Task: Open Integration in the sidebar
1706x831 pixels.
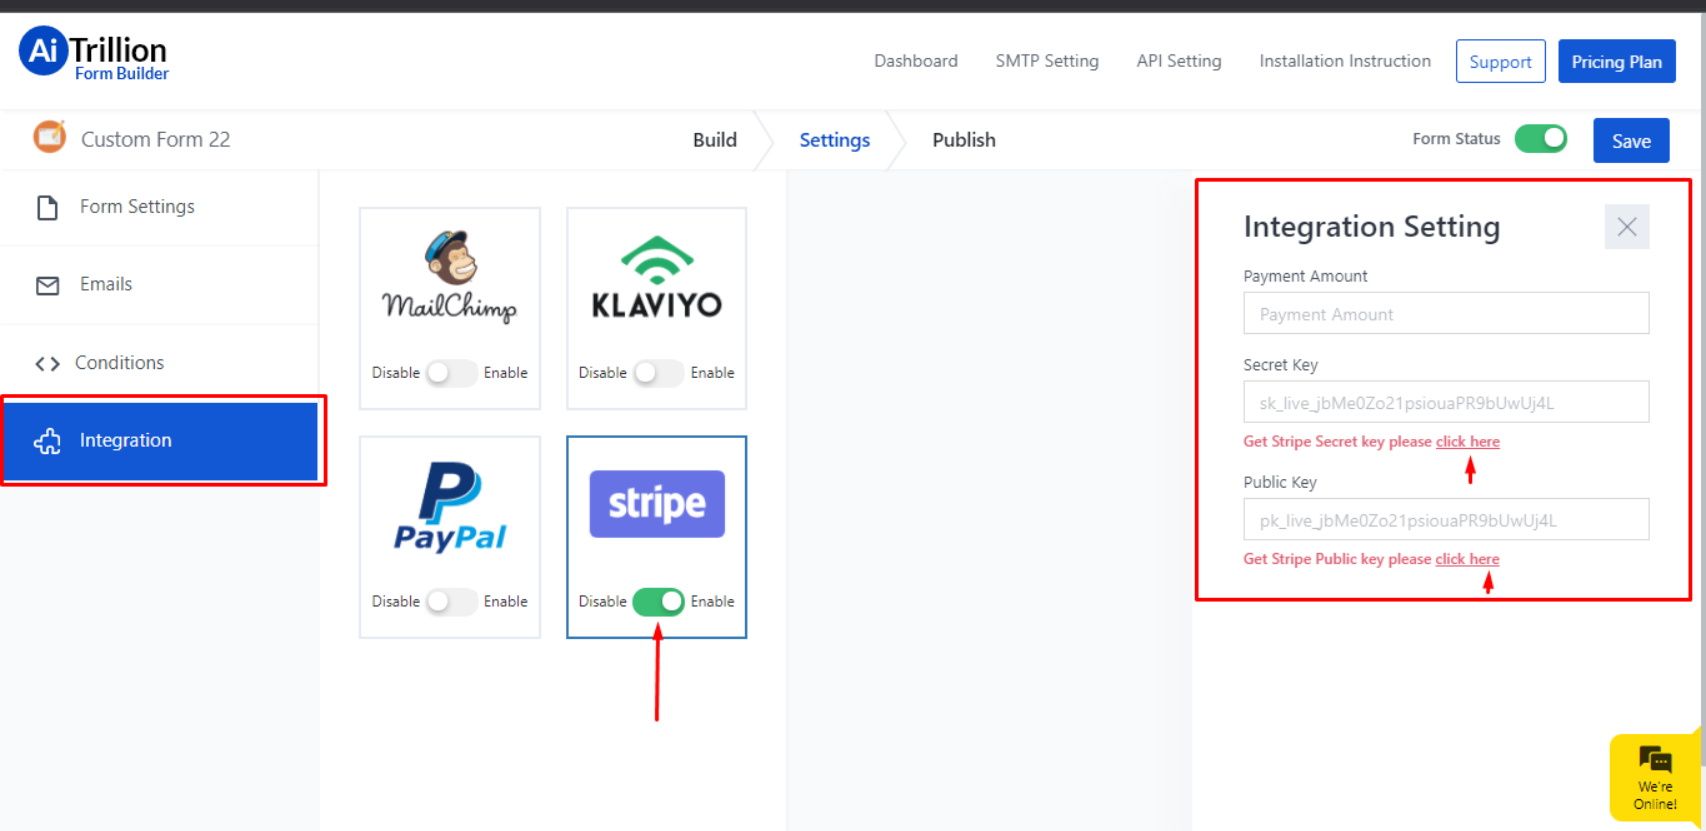Action: click(x=162, y=441)
